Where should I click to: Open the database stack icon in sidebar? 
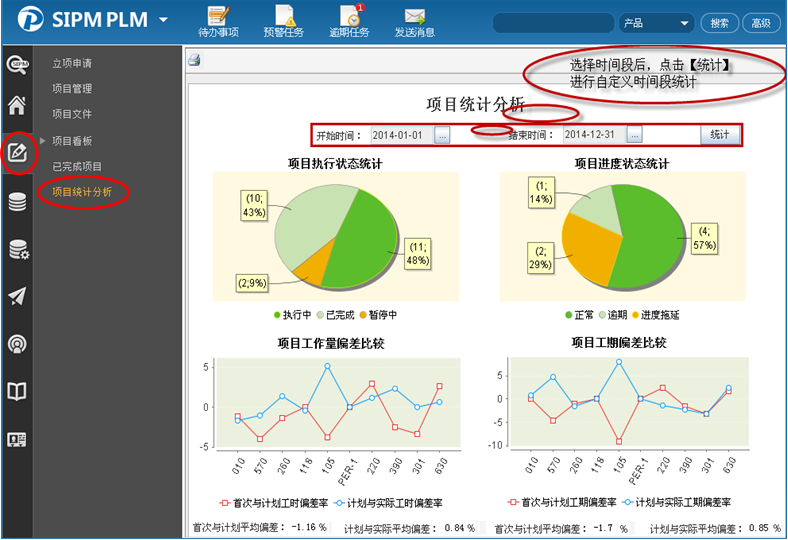16,202
